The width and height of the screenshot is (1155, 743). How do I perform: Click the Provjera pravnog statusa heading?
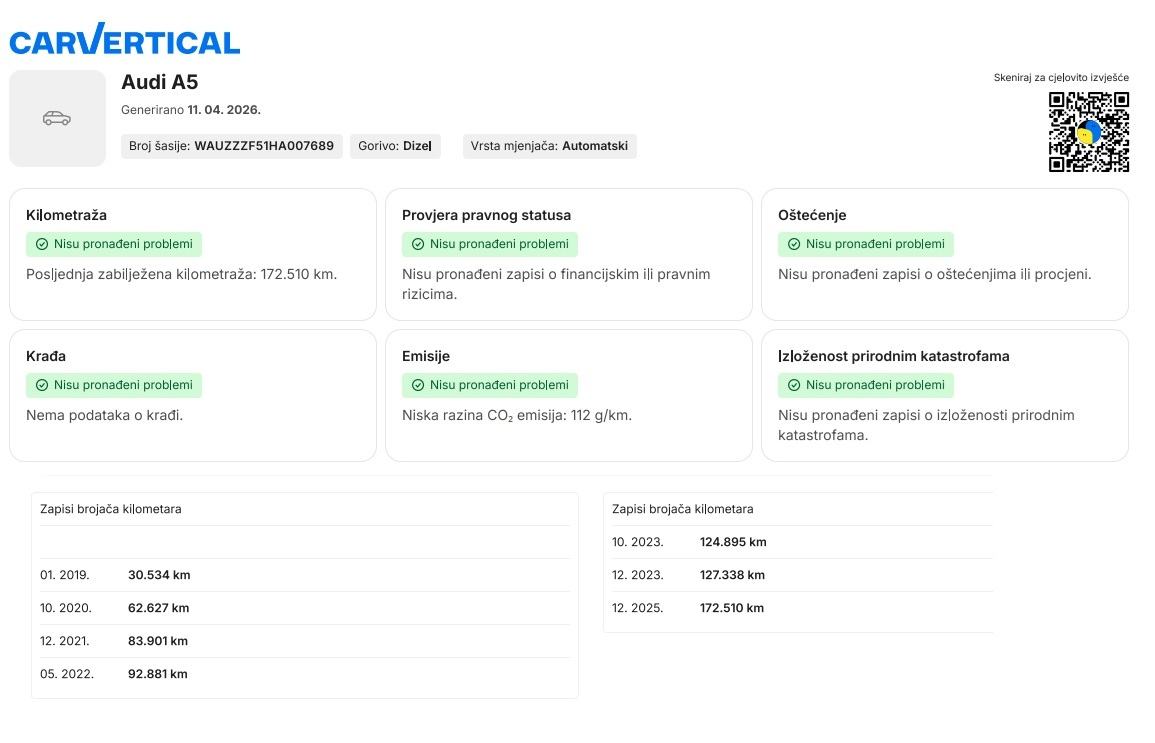486,215
